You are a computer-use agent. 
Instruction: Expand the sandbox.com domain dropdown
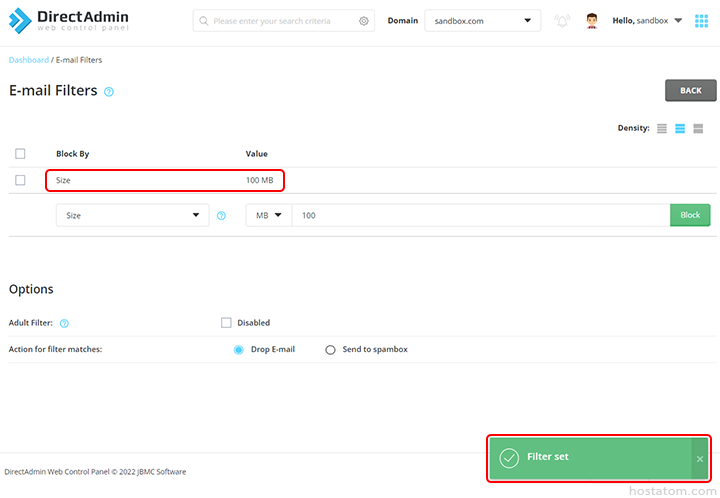[482, 21]
